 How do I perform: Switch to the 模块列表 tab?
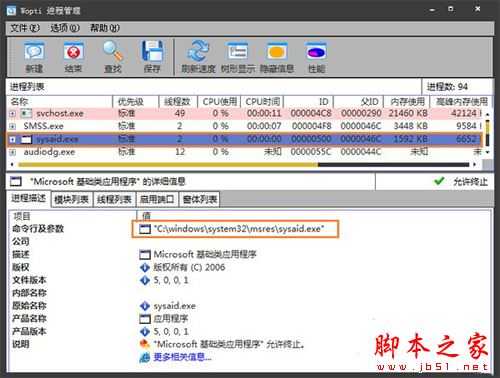[x=71, y=200]
